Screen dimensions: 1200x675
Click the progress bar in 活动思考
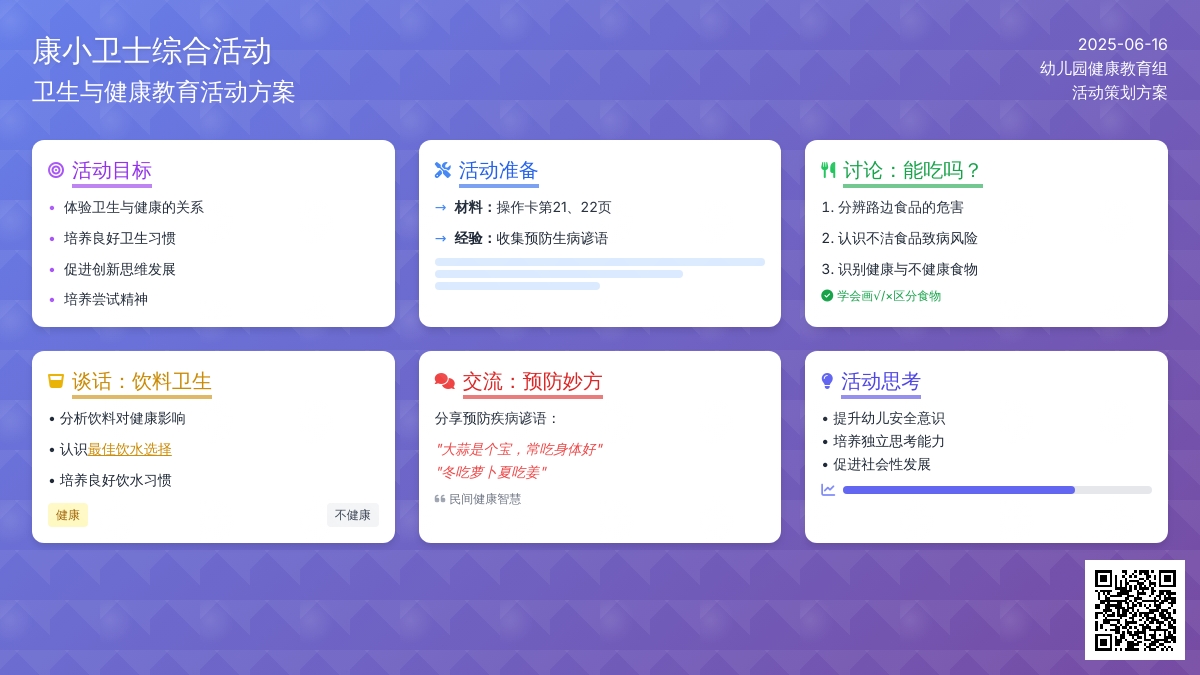(x=997, y=490)
